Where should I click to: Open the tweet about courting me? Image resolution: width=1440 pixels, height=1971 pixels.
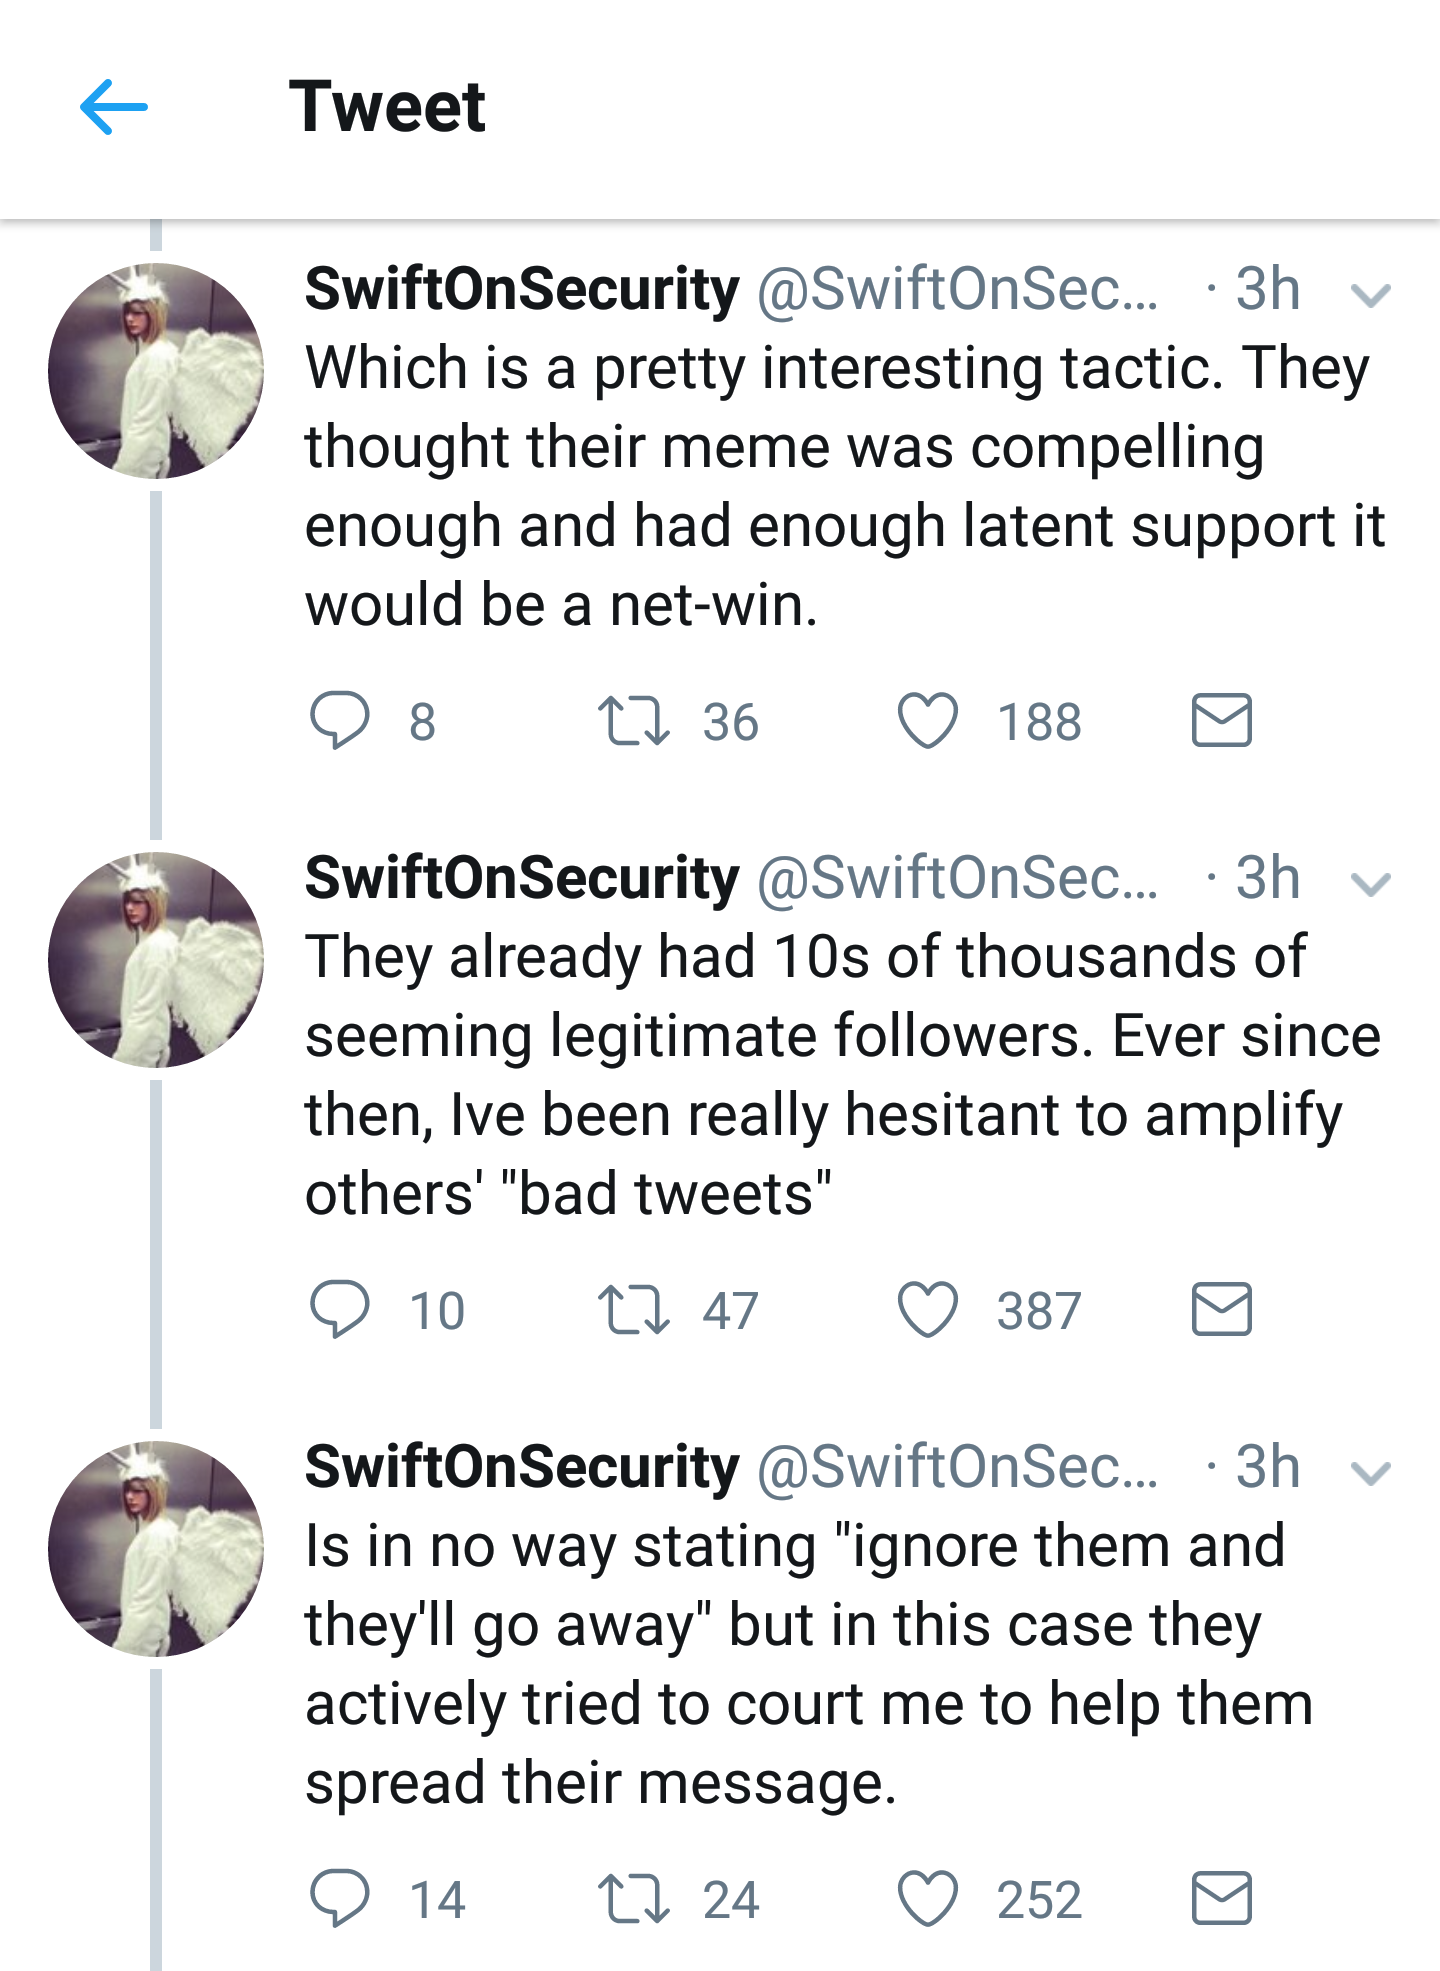click(800, 1665)
